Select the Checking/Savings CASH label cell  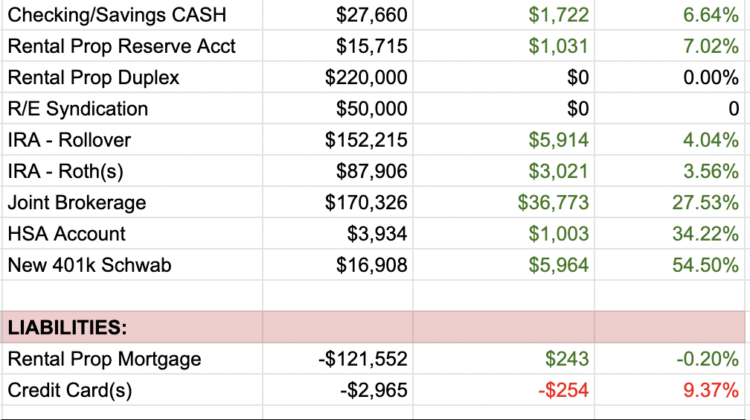click(x=118, y=15)
